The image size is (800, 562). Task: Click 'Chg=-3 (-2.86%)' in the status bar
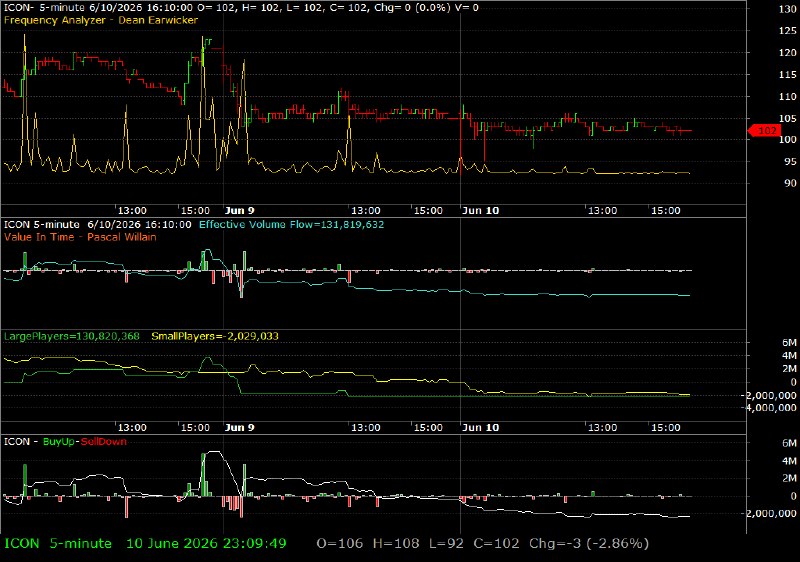[589, 544]
